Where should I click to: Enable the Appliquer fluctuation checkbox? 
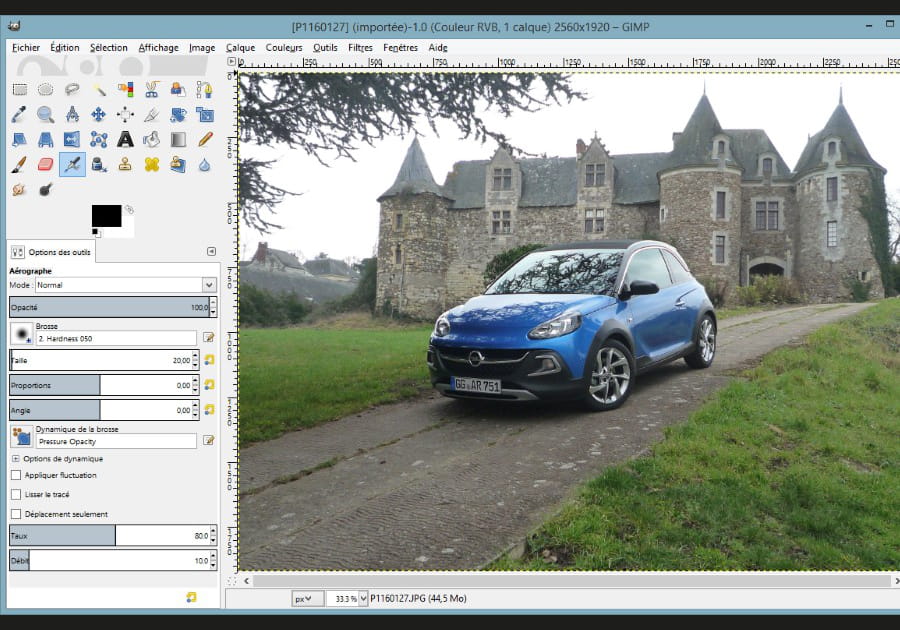16,475
